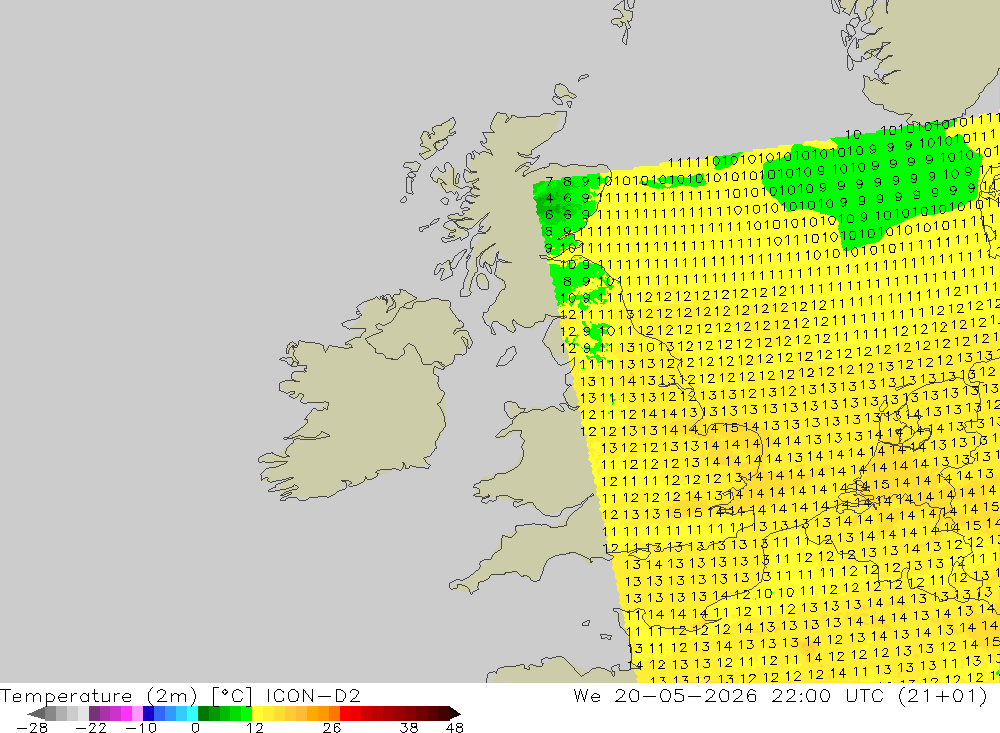The height and width of the screenshot is (733, 1000).
Task: Click the date 'We 20-05-2026'
Action: pos(665,695)
